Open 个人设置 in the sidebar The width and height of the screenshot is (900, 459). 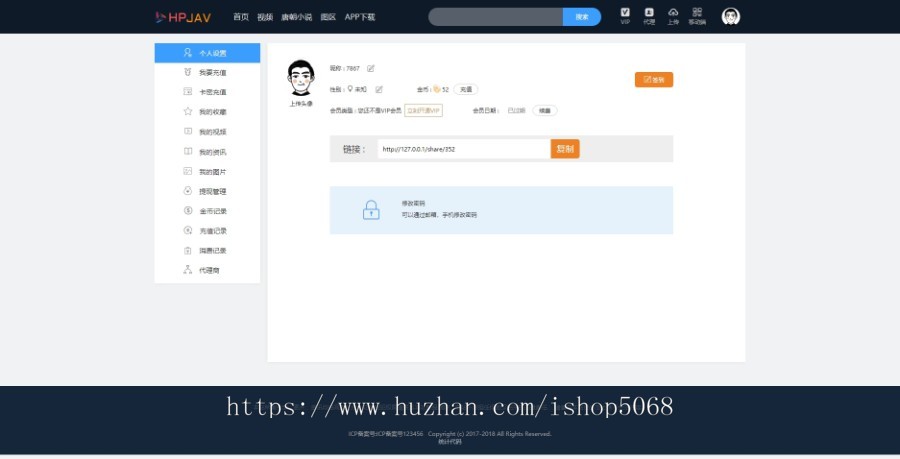pos(207,53)
